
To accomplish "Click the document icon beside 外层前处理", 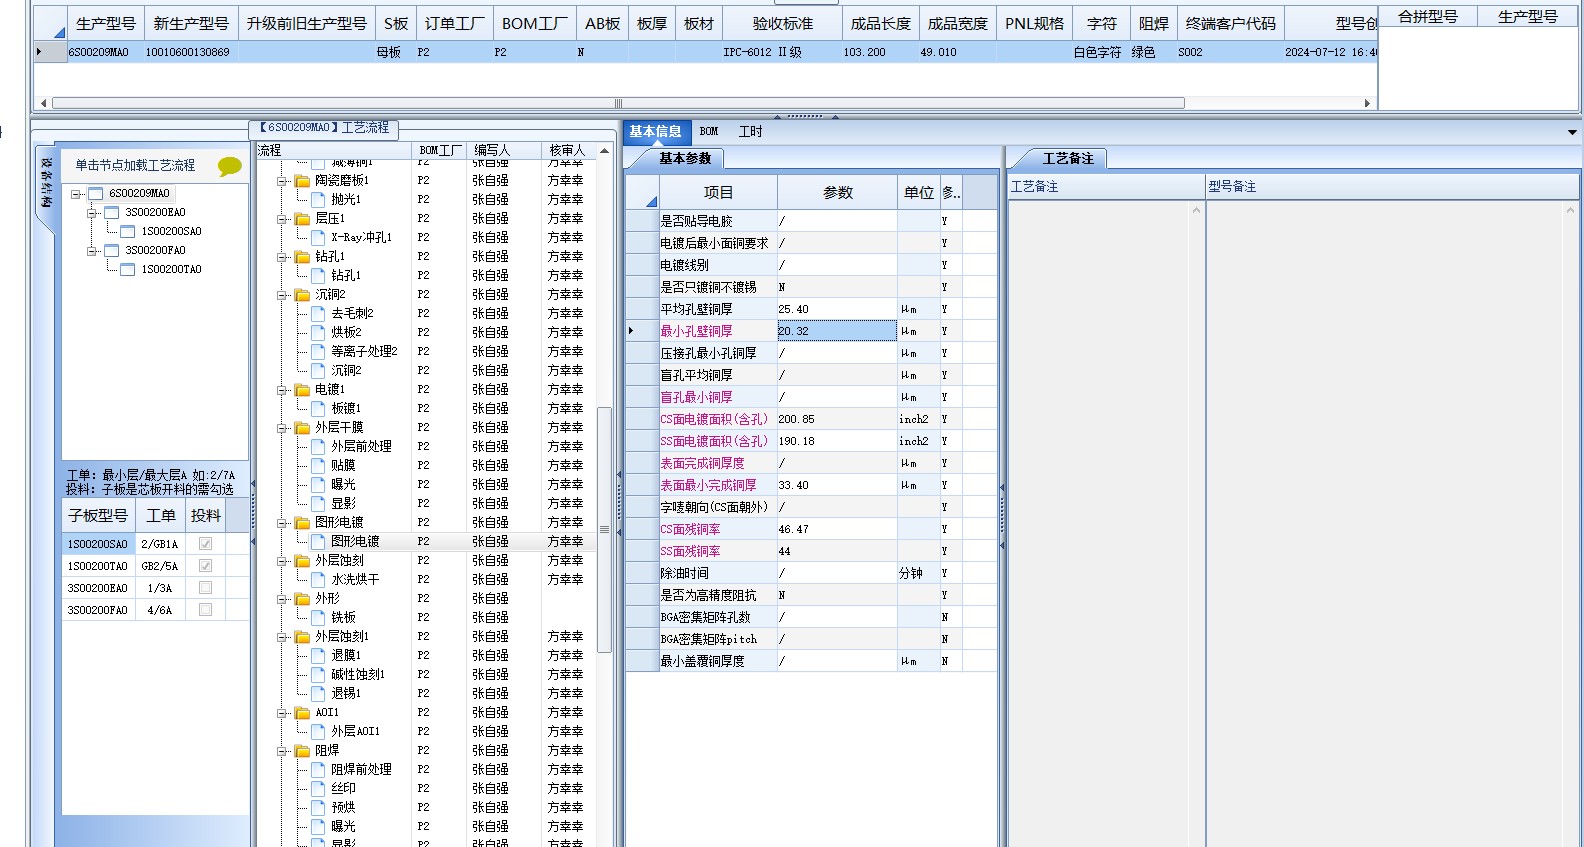I will pyautogui.click(x=318, y=447).
